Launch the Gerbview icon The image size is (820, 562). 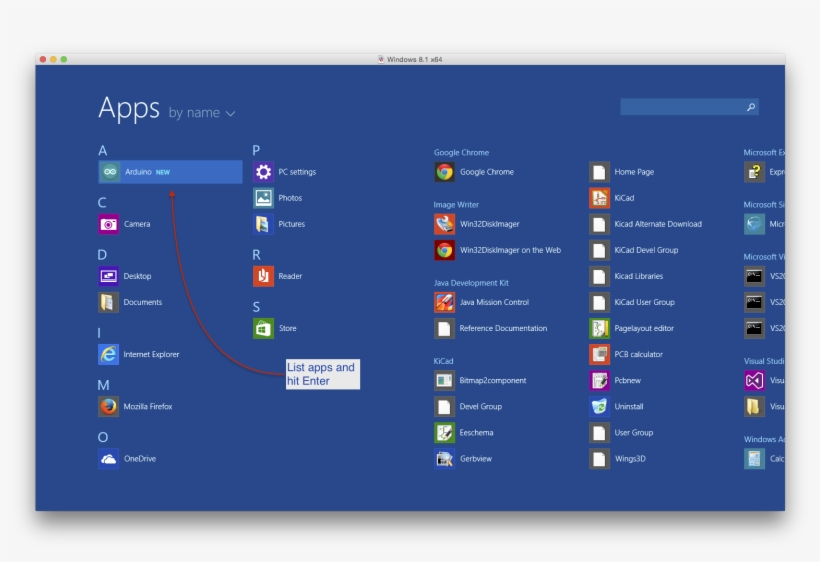pyautogui.click(x=445, y=459)
